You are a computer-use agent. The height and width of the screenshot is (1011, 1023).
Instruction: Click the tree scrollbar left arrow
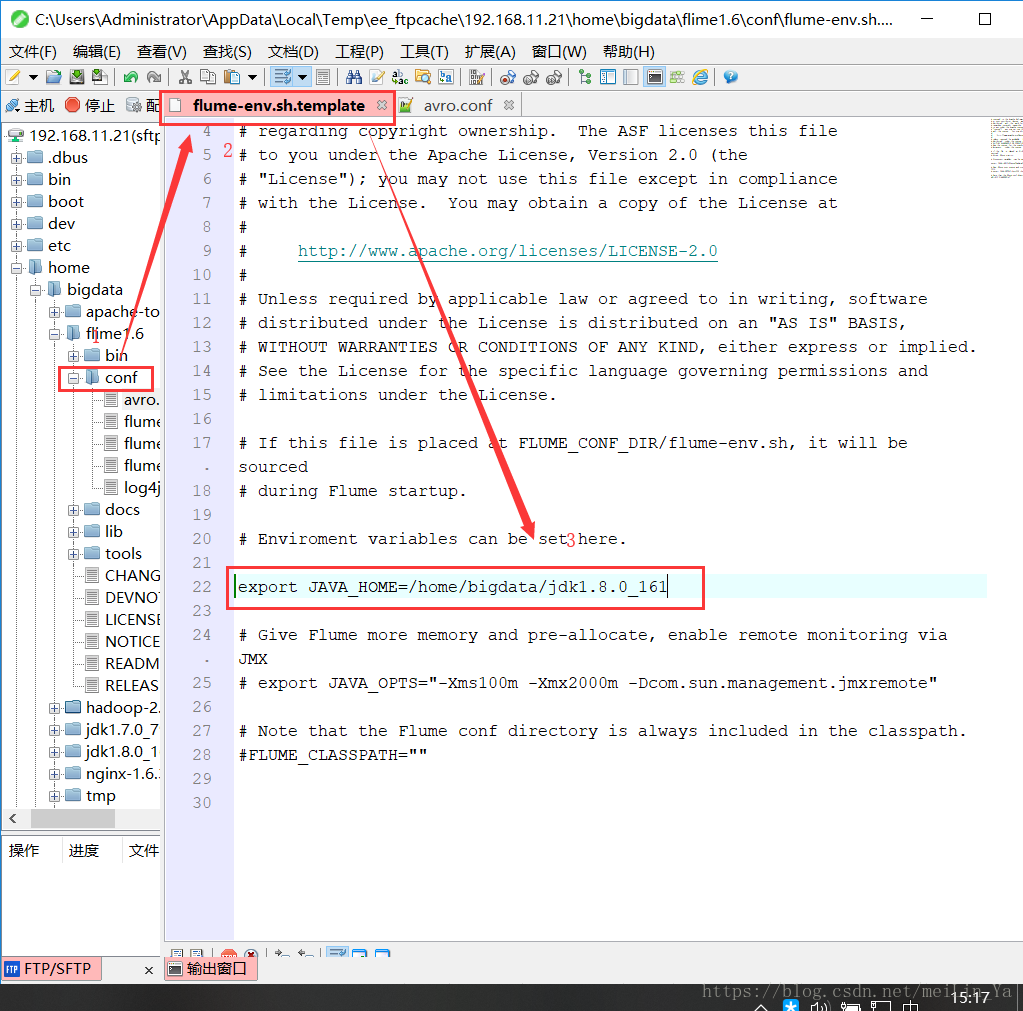click(x=13, y=818)
